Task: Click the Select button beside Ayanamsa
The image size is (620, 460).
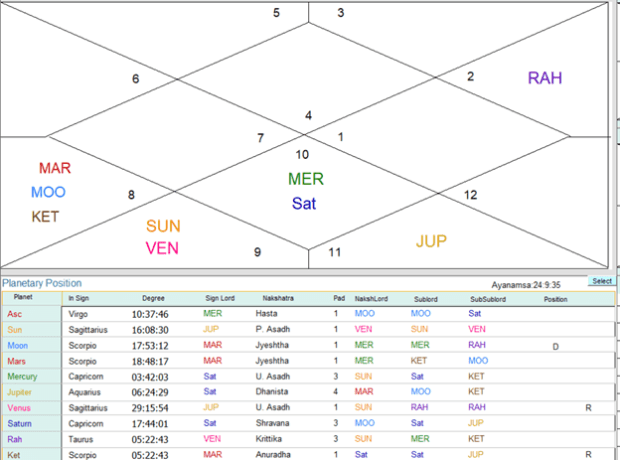Action: point(601,281)
